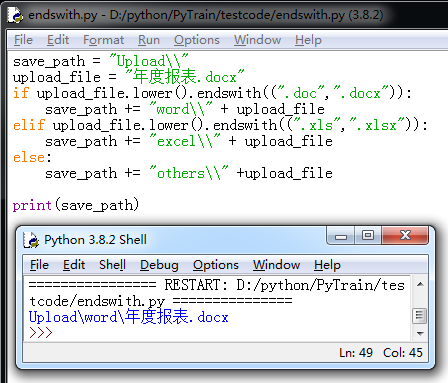Viewport: 448px width, 383px height.
Task: Open the Help menu in editor window
Action: 308,40
